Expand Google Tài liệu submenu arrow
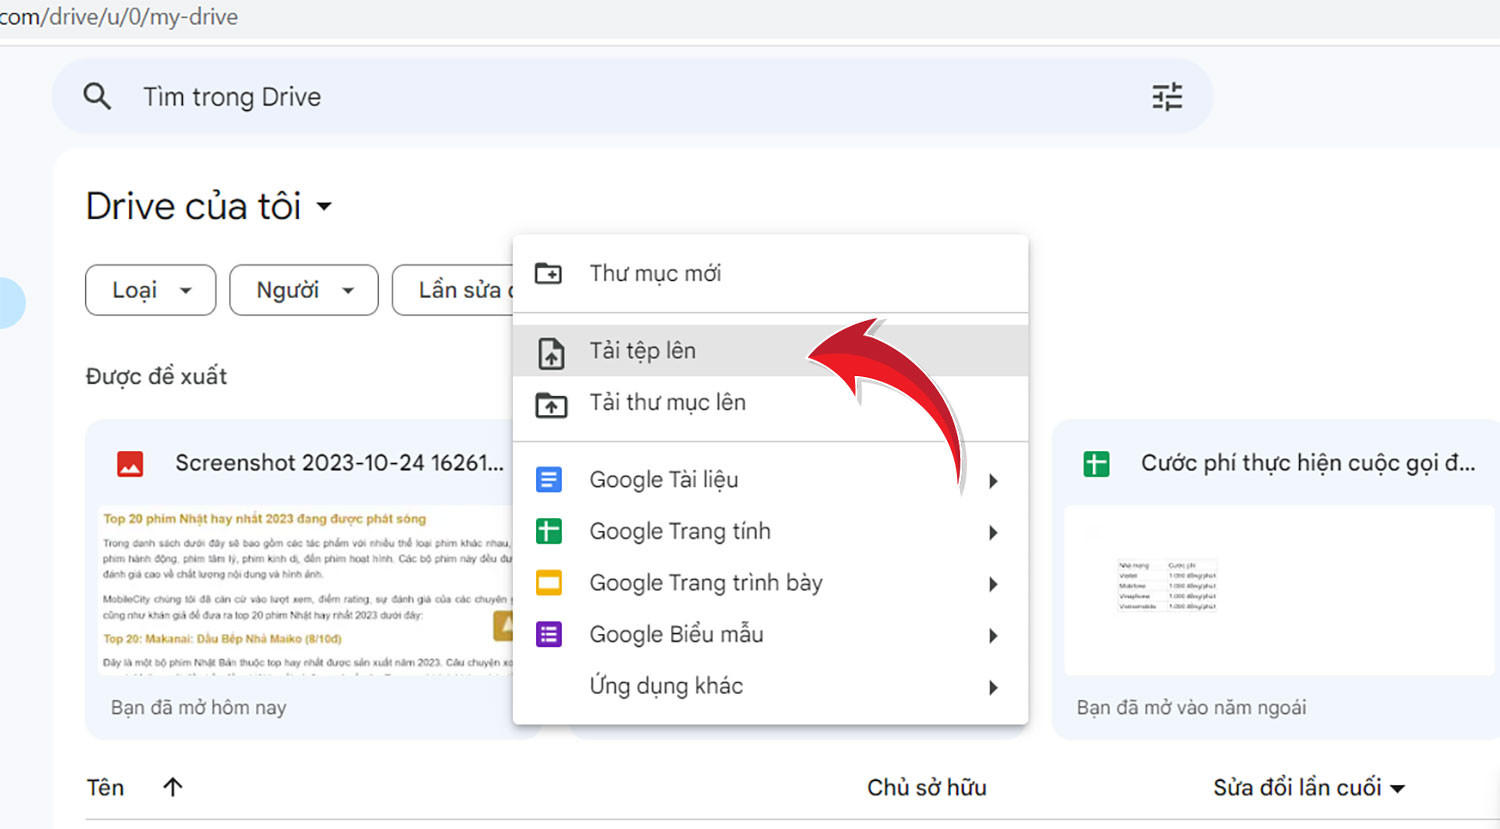The height and width of the screenshot is (829, 1500). tap(993, 481)
